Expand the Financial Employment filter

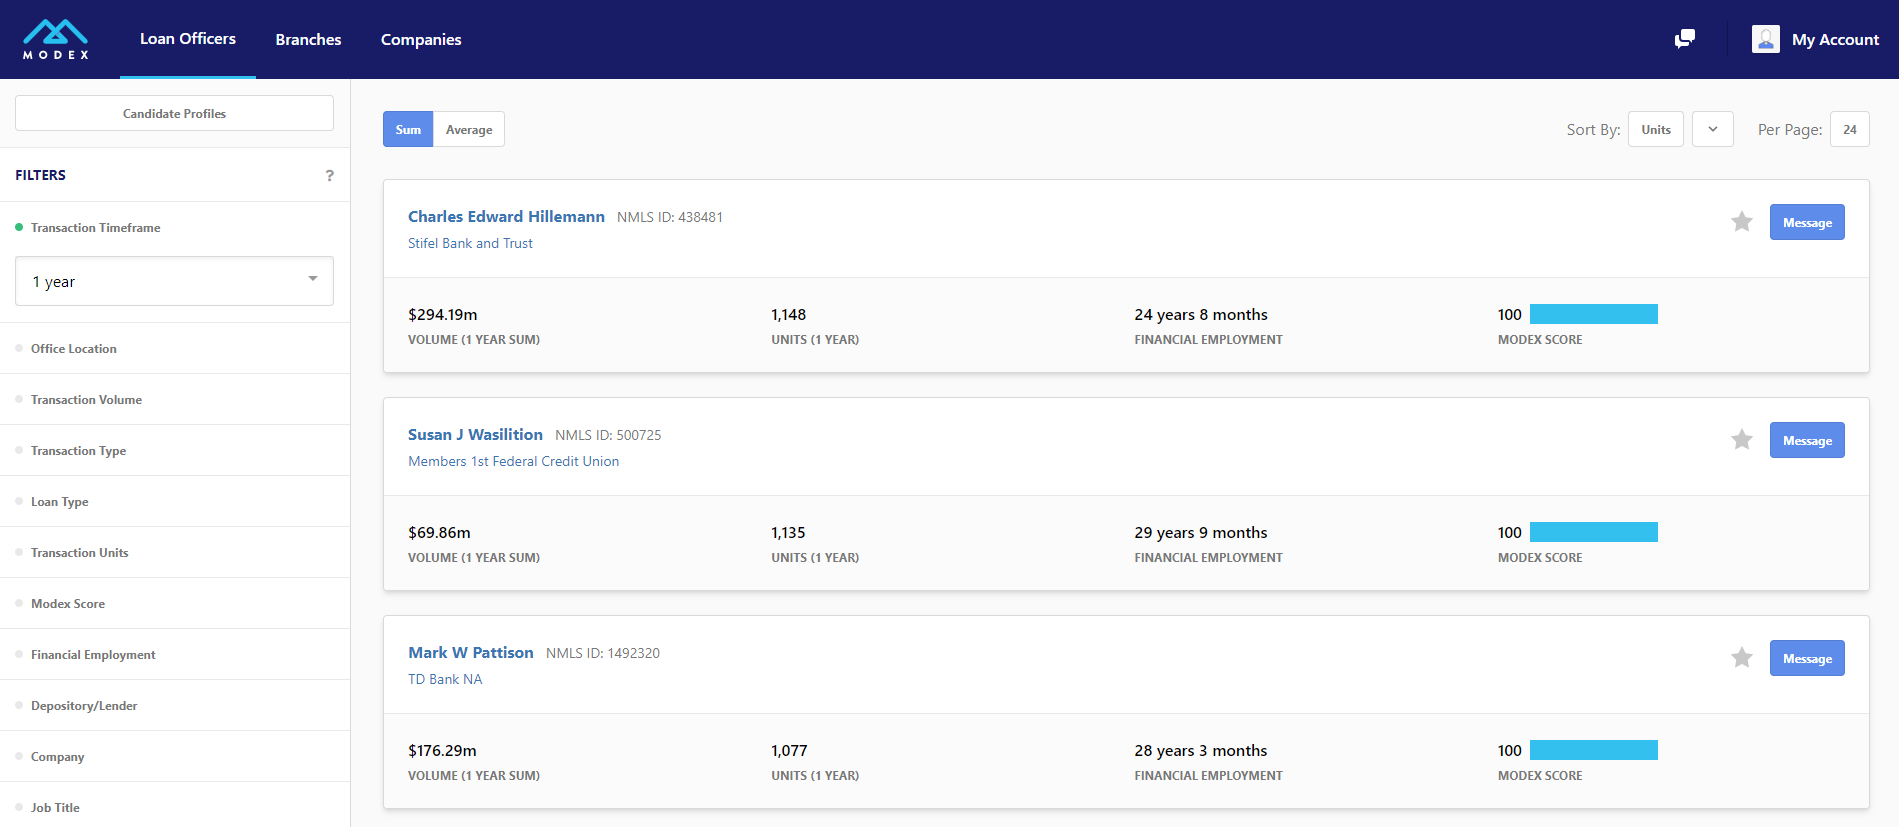pos(175,655)
